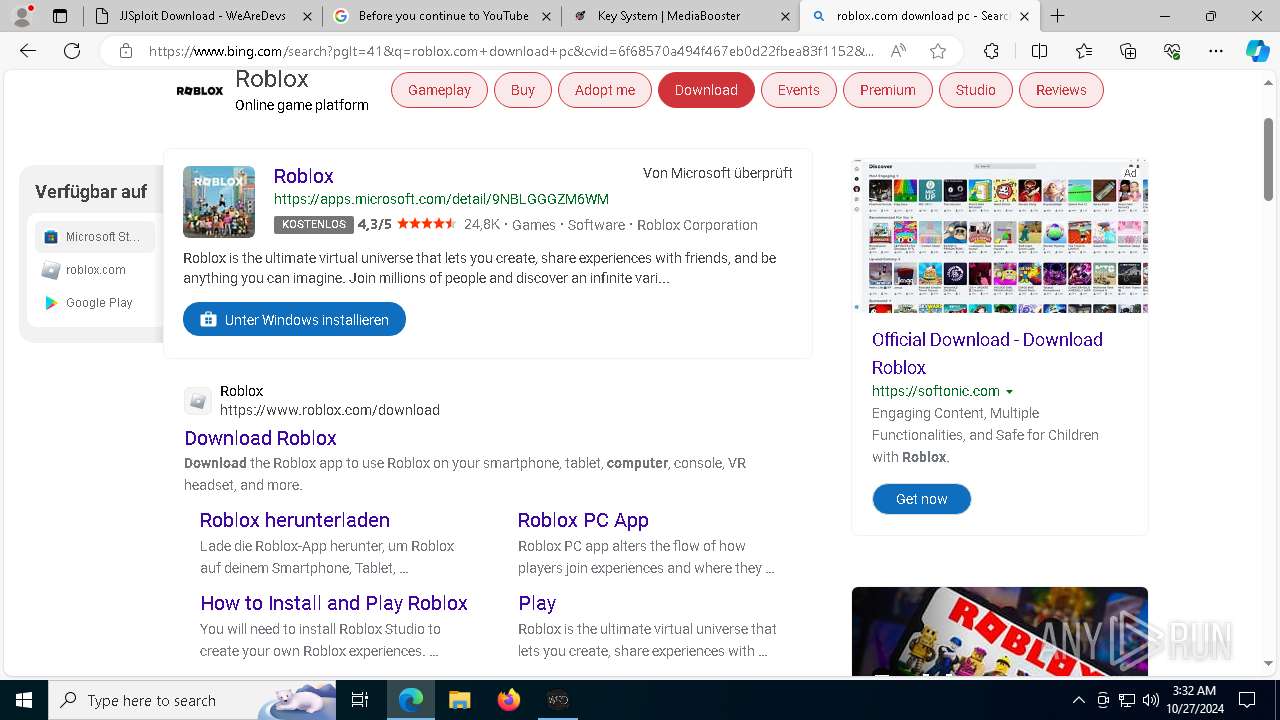Screen dimensions: 1280x720
Task: Open the profile avatar icon
Action: pos(22,15)
